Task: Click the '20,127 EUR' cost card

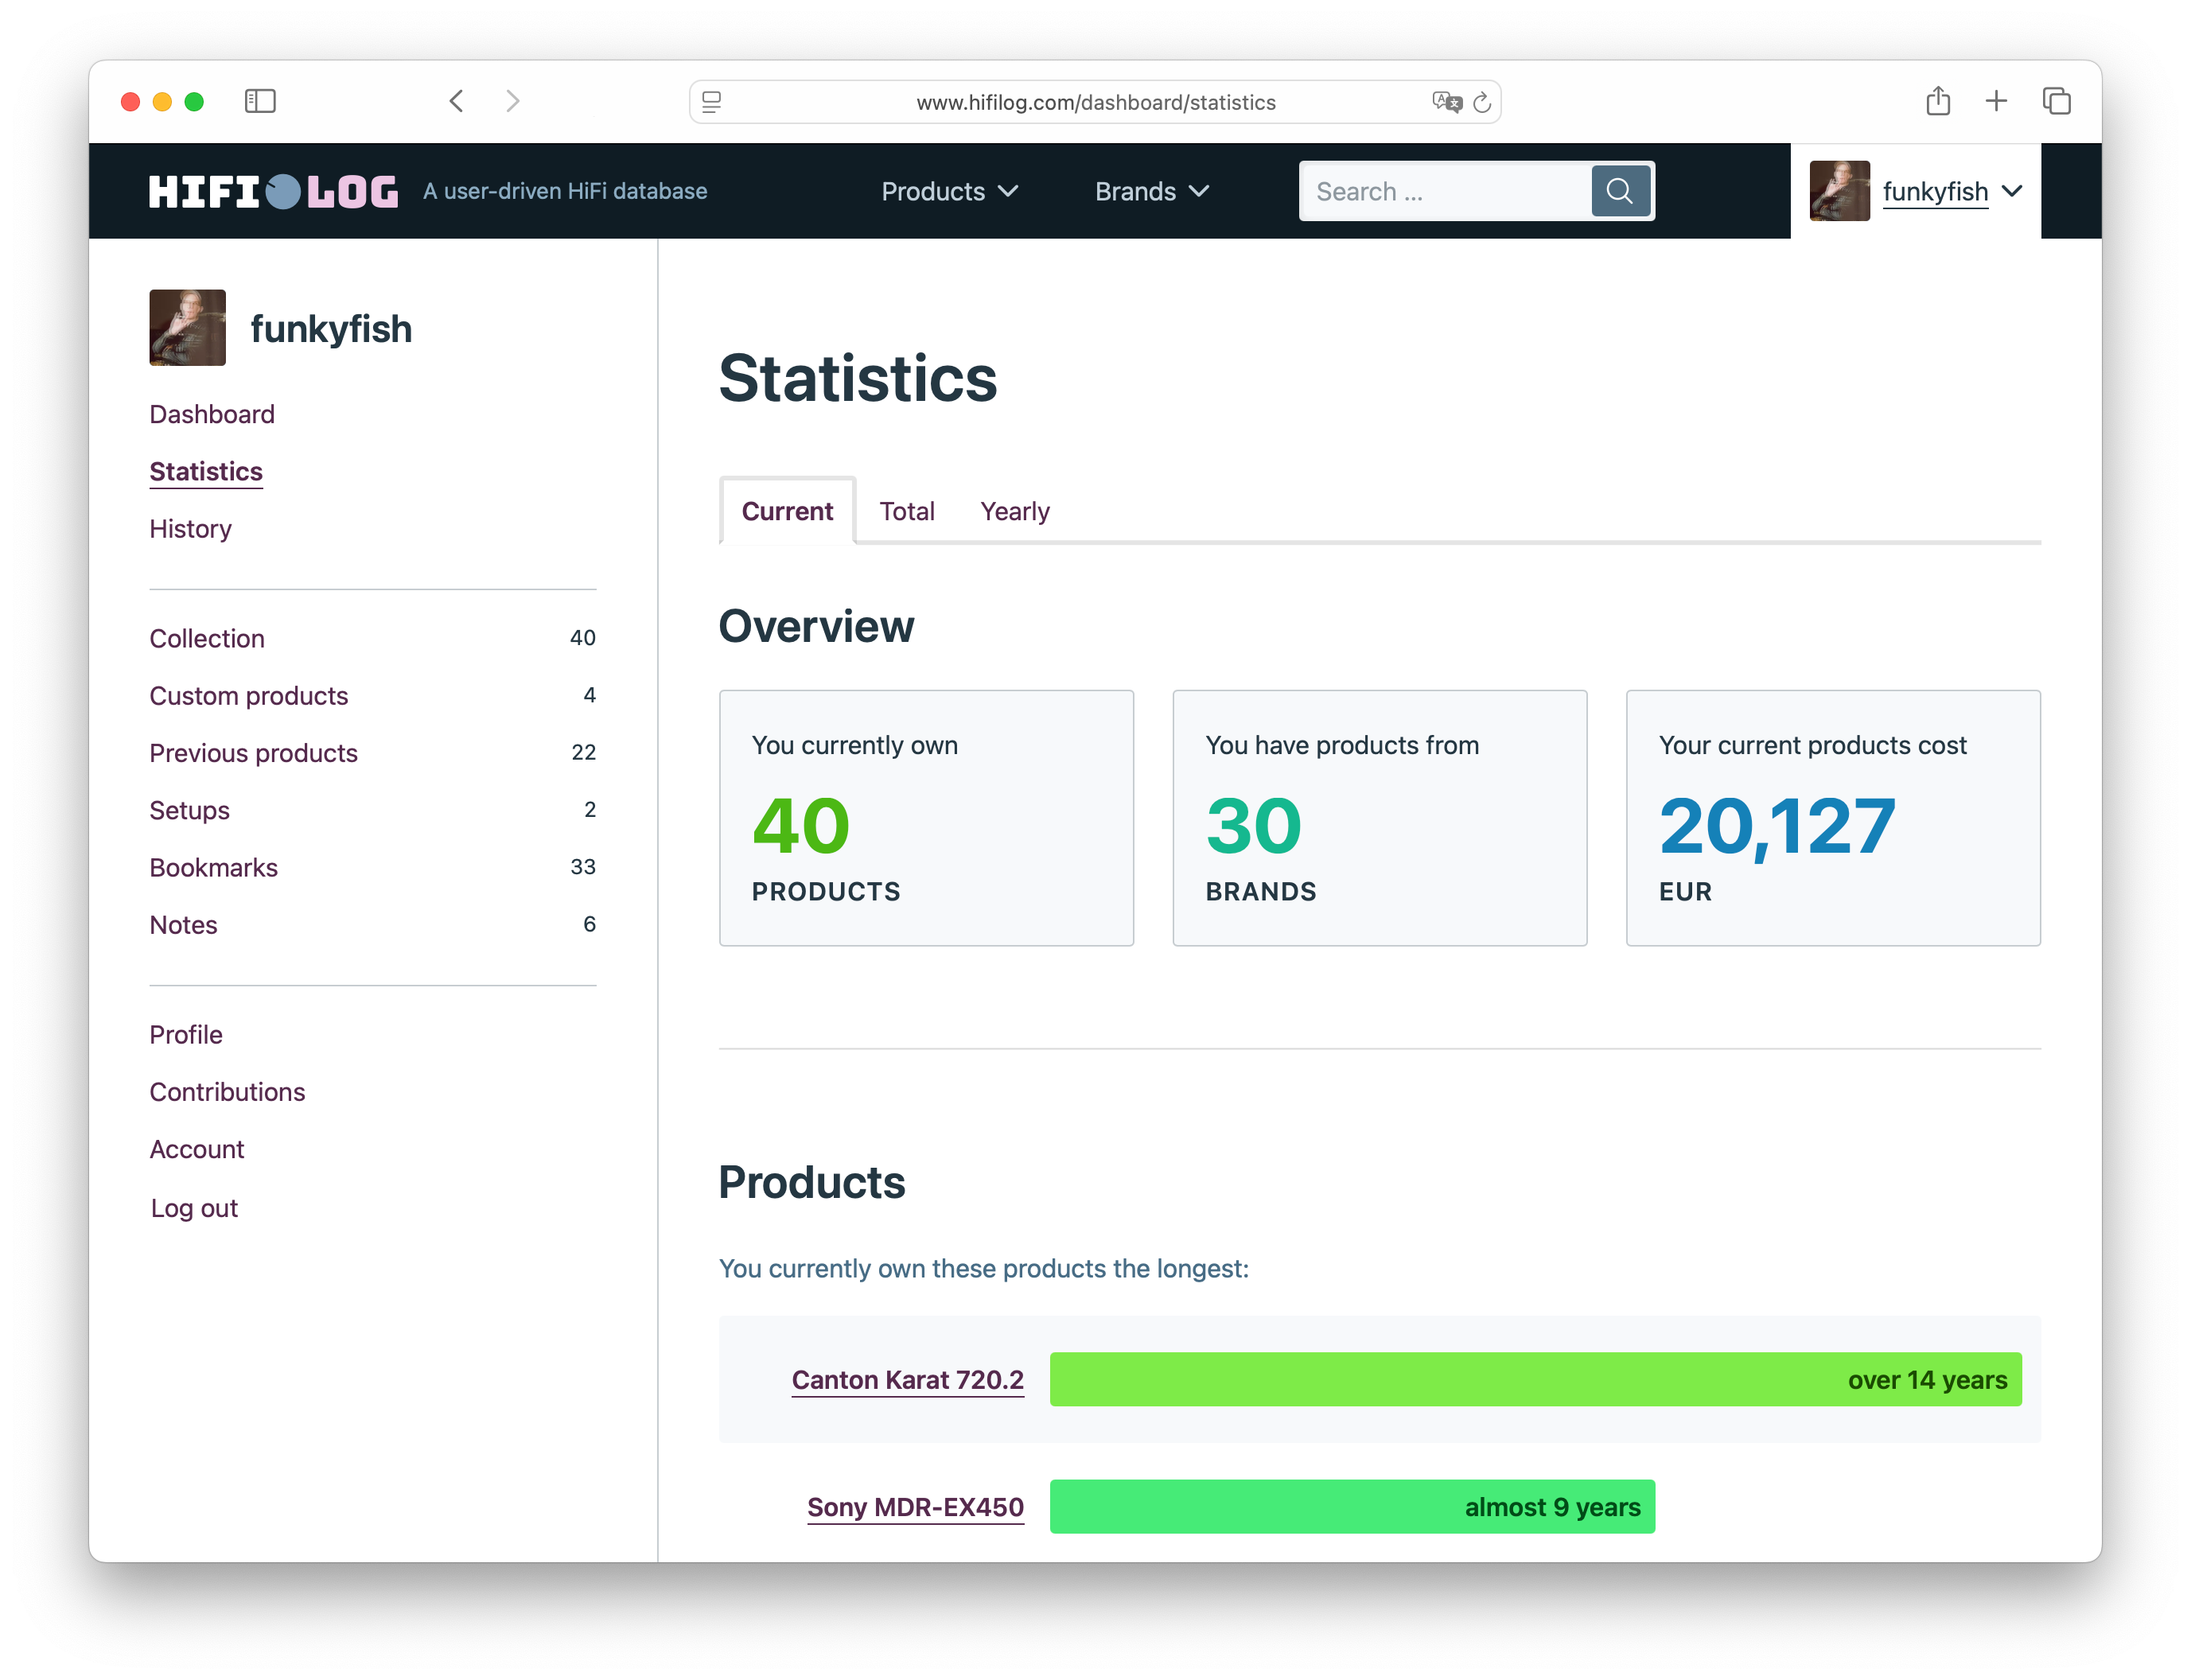Action: (1832, 817)
